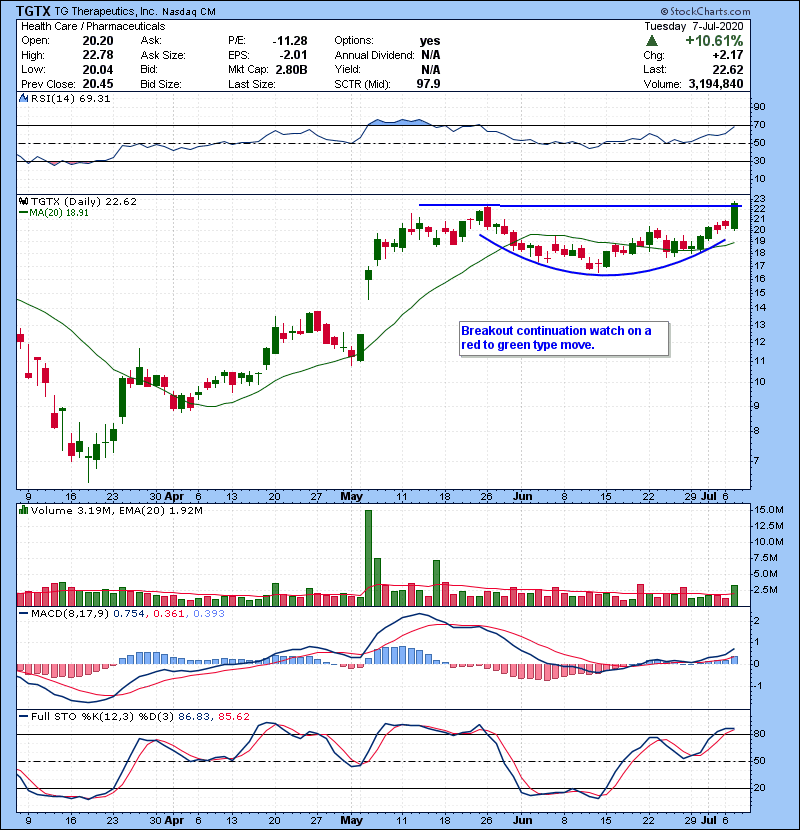The image size is (800, 830).
Task: Click the SCTR (Mid) value 97.9
Action: (x=428, y=84)
